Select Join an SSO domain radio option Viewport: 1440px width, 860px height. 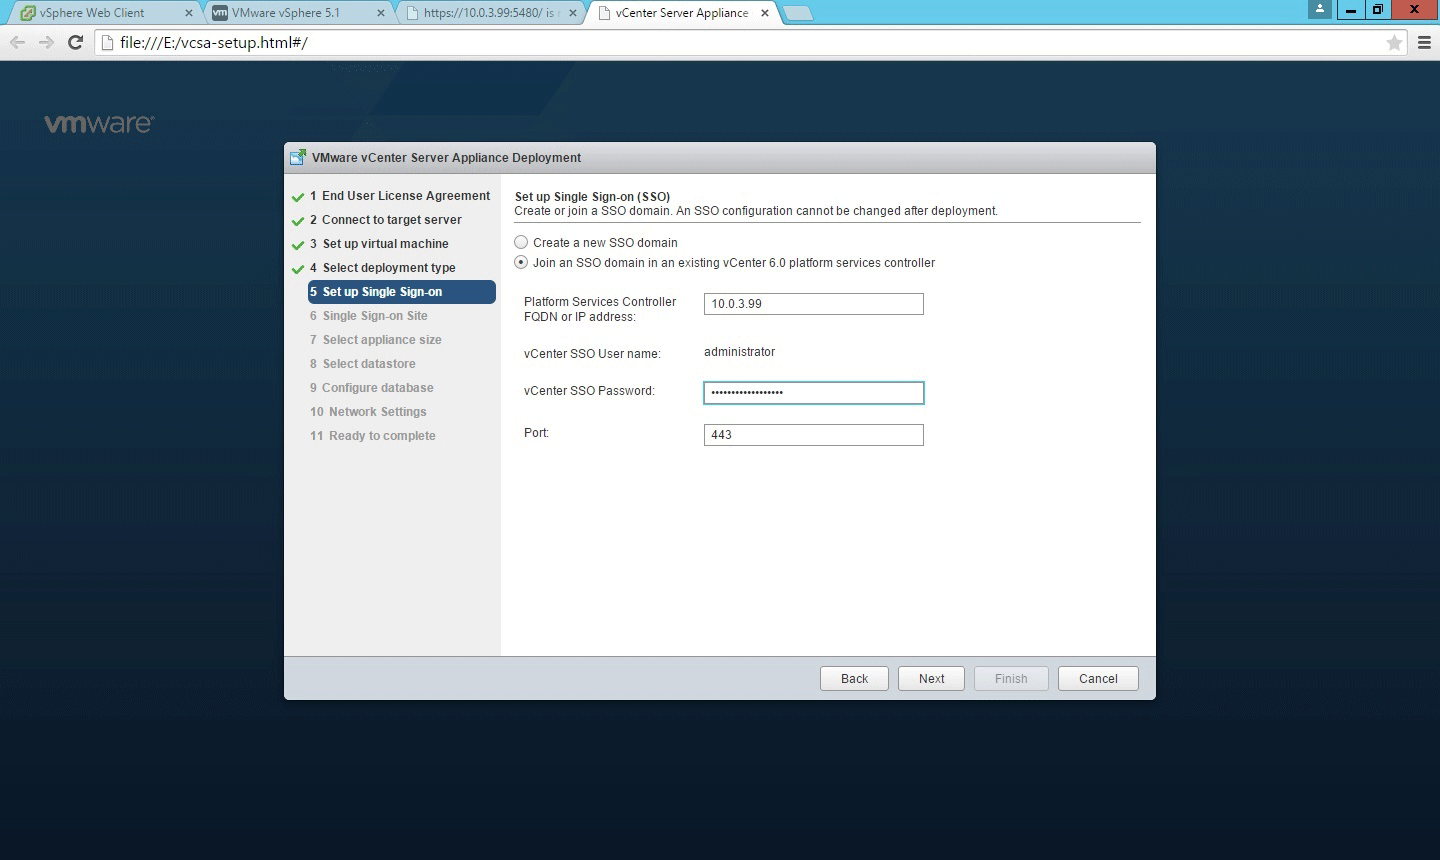521,262
